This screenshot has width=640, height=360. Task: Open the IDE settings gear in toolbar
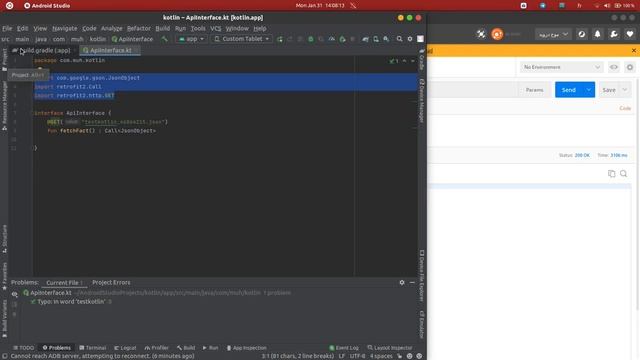pos(410,39)
